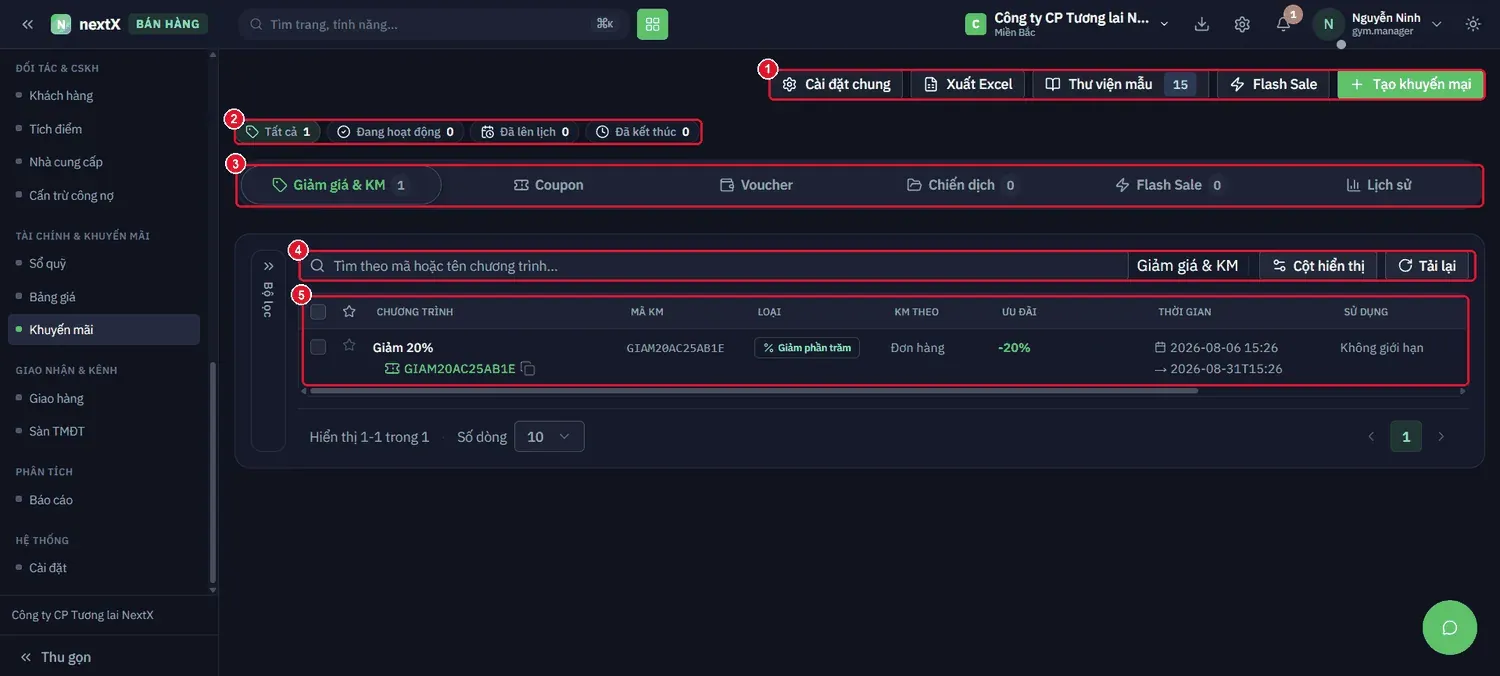Image resolution: width=1500 pixels, height=676 pixels.
Task: Star the Giảm 20% promotion row
Action: (349, 345)
